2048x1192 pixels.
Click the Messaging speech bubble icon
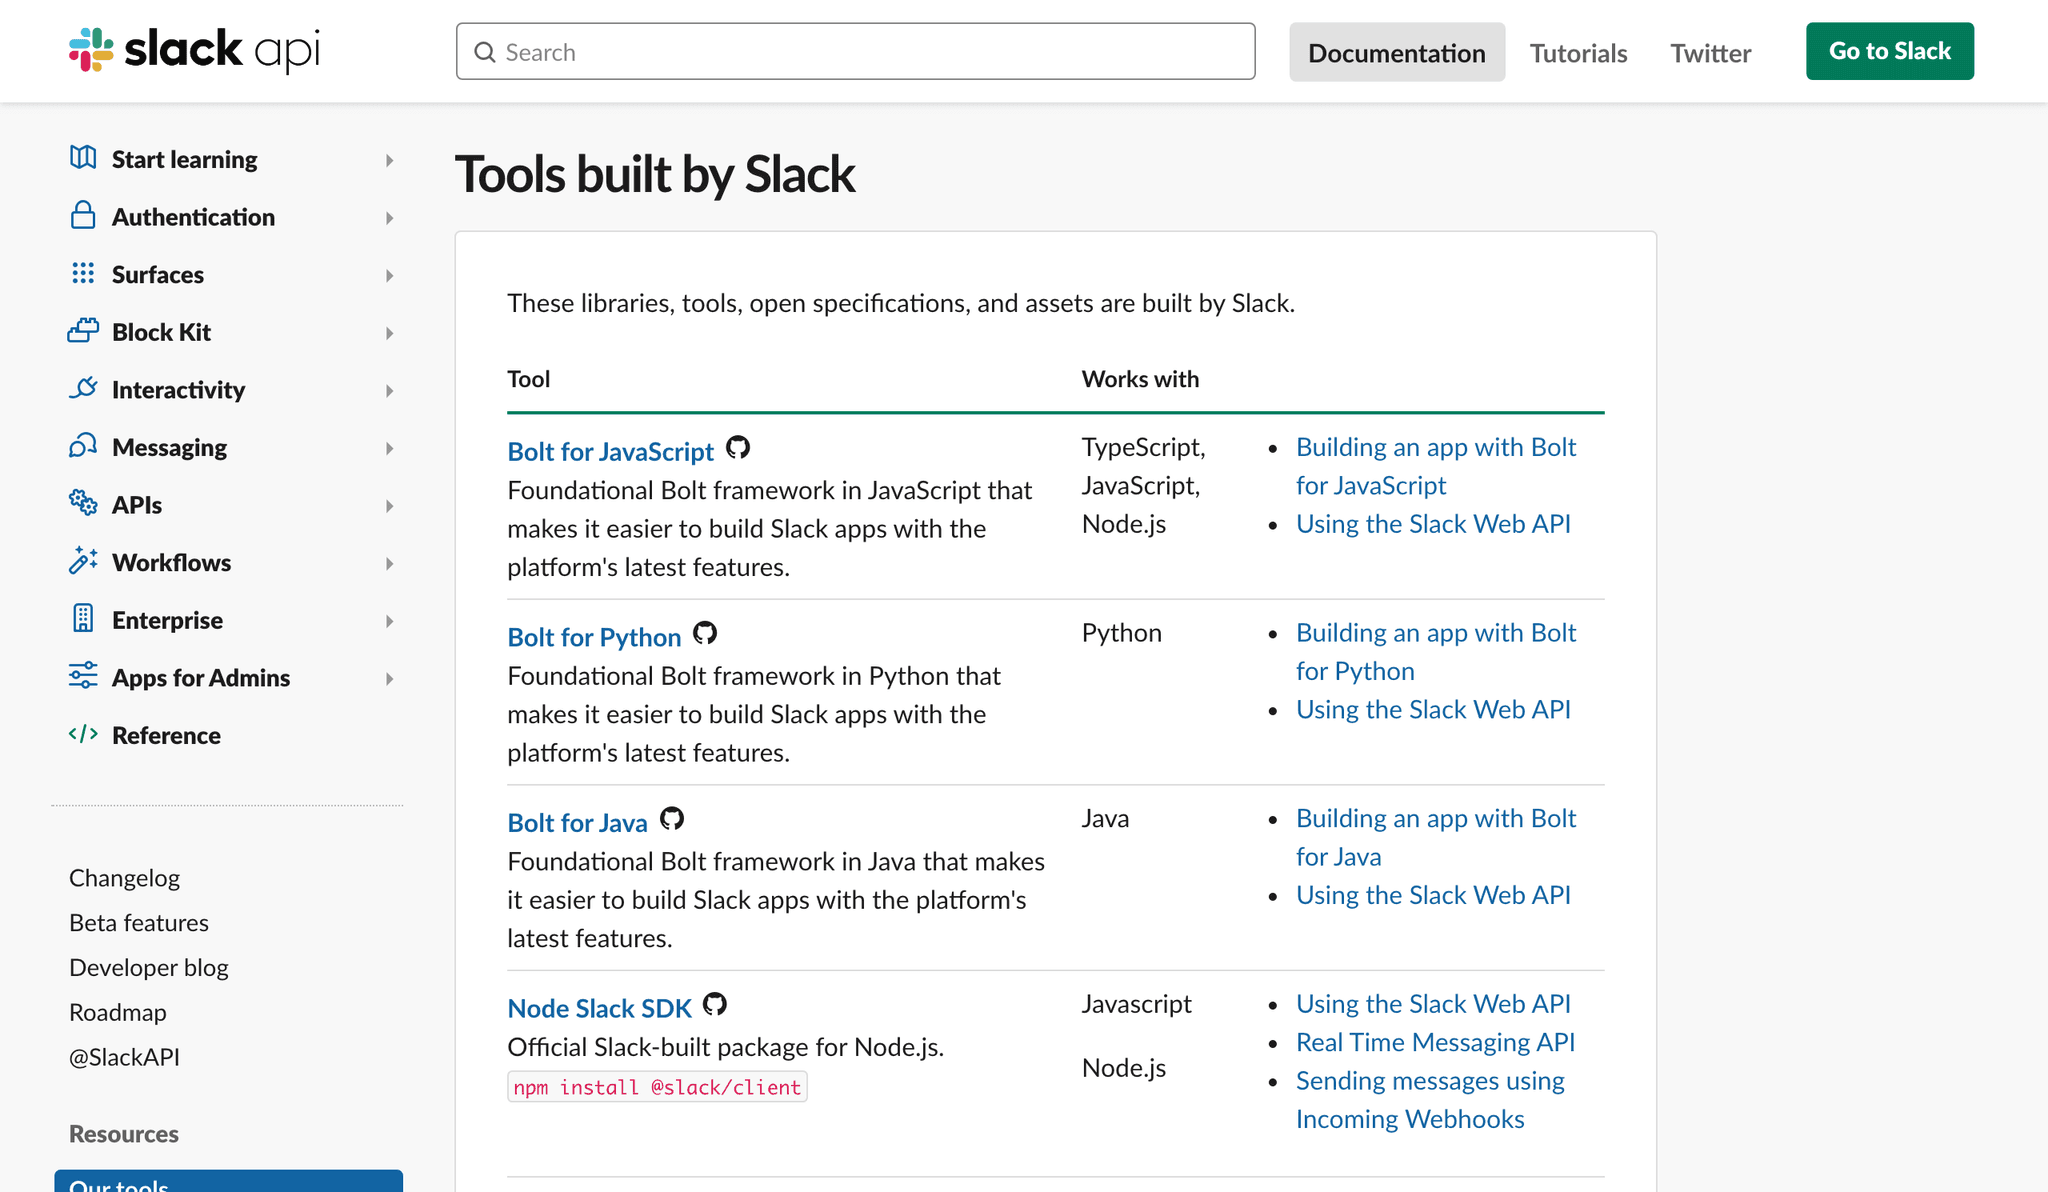(x=84, y=447)
